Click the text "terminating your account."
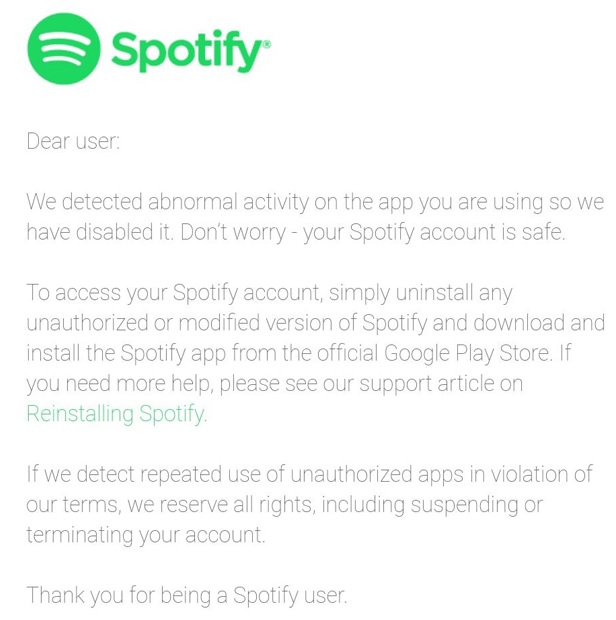 (146, 534)
